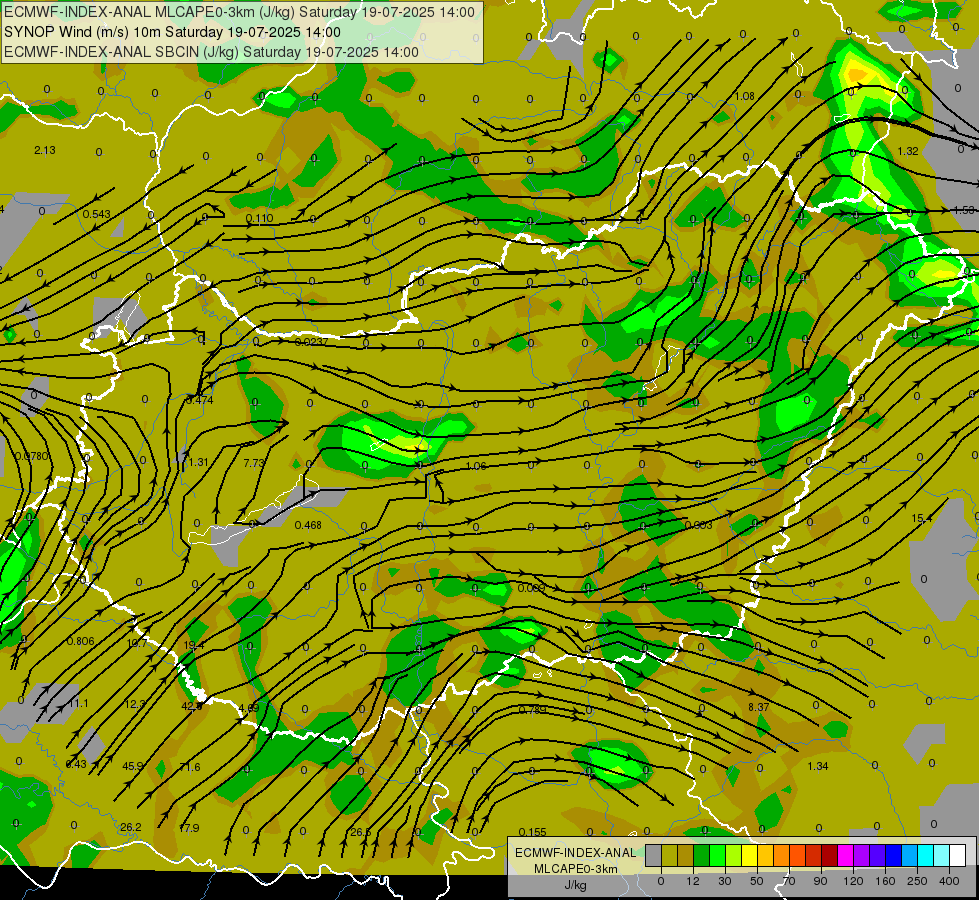Select the yellow swatch in the MLCAPE legend
Image resolution: width=979 pixels, height=900 pixels.
pos(749,856)
